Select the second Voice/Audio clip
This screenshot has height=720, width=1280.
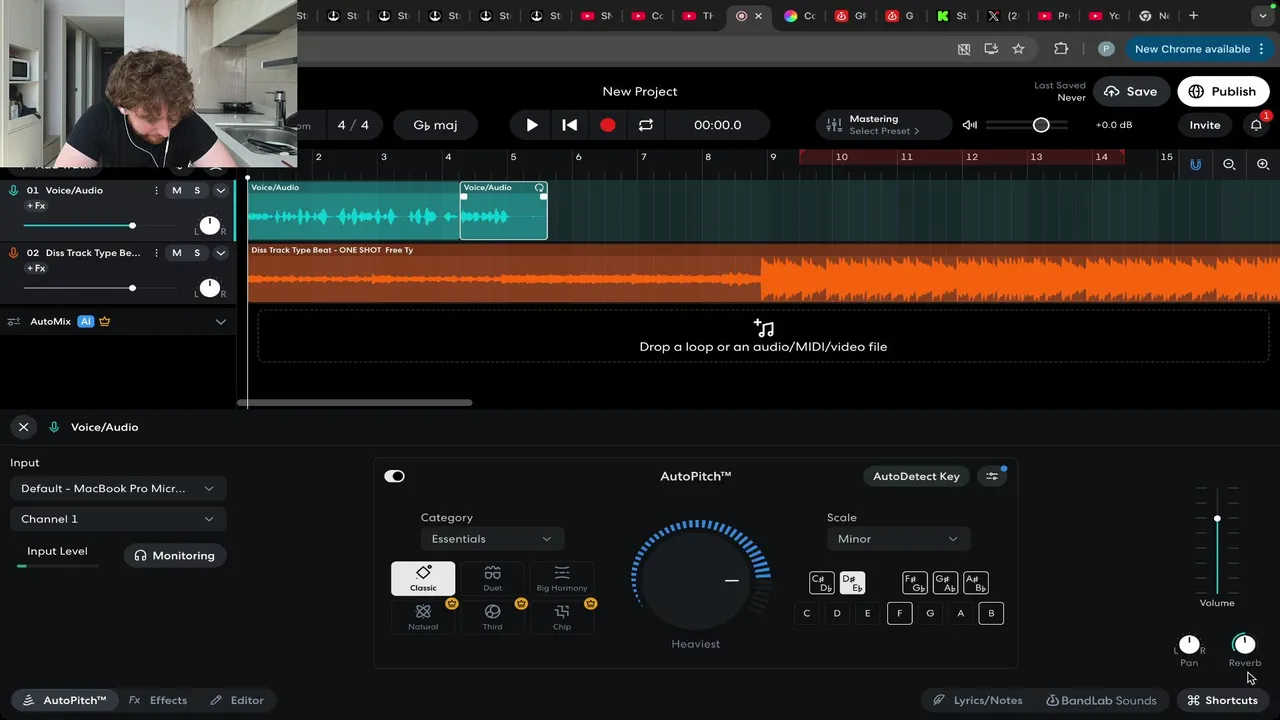pyautogui.click(x=503, y=211)
